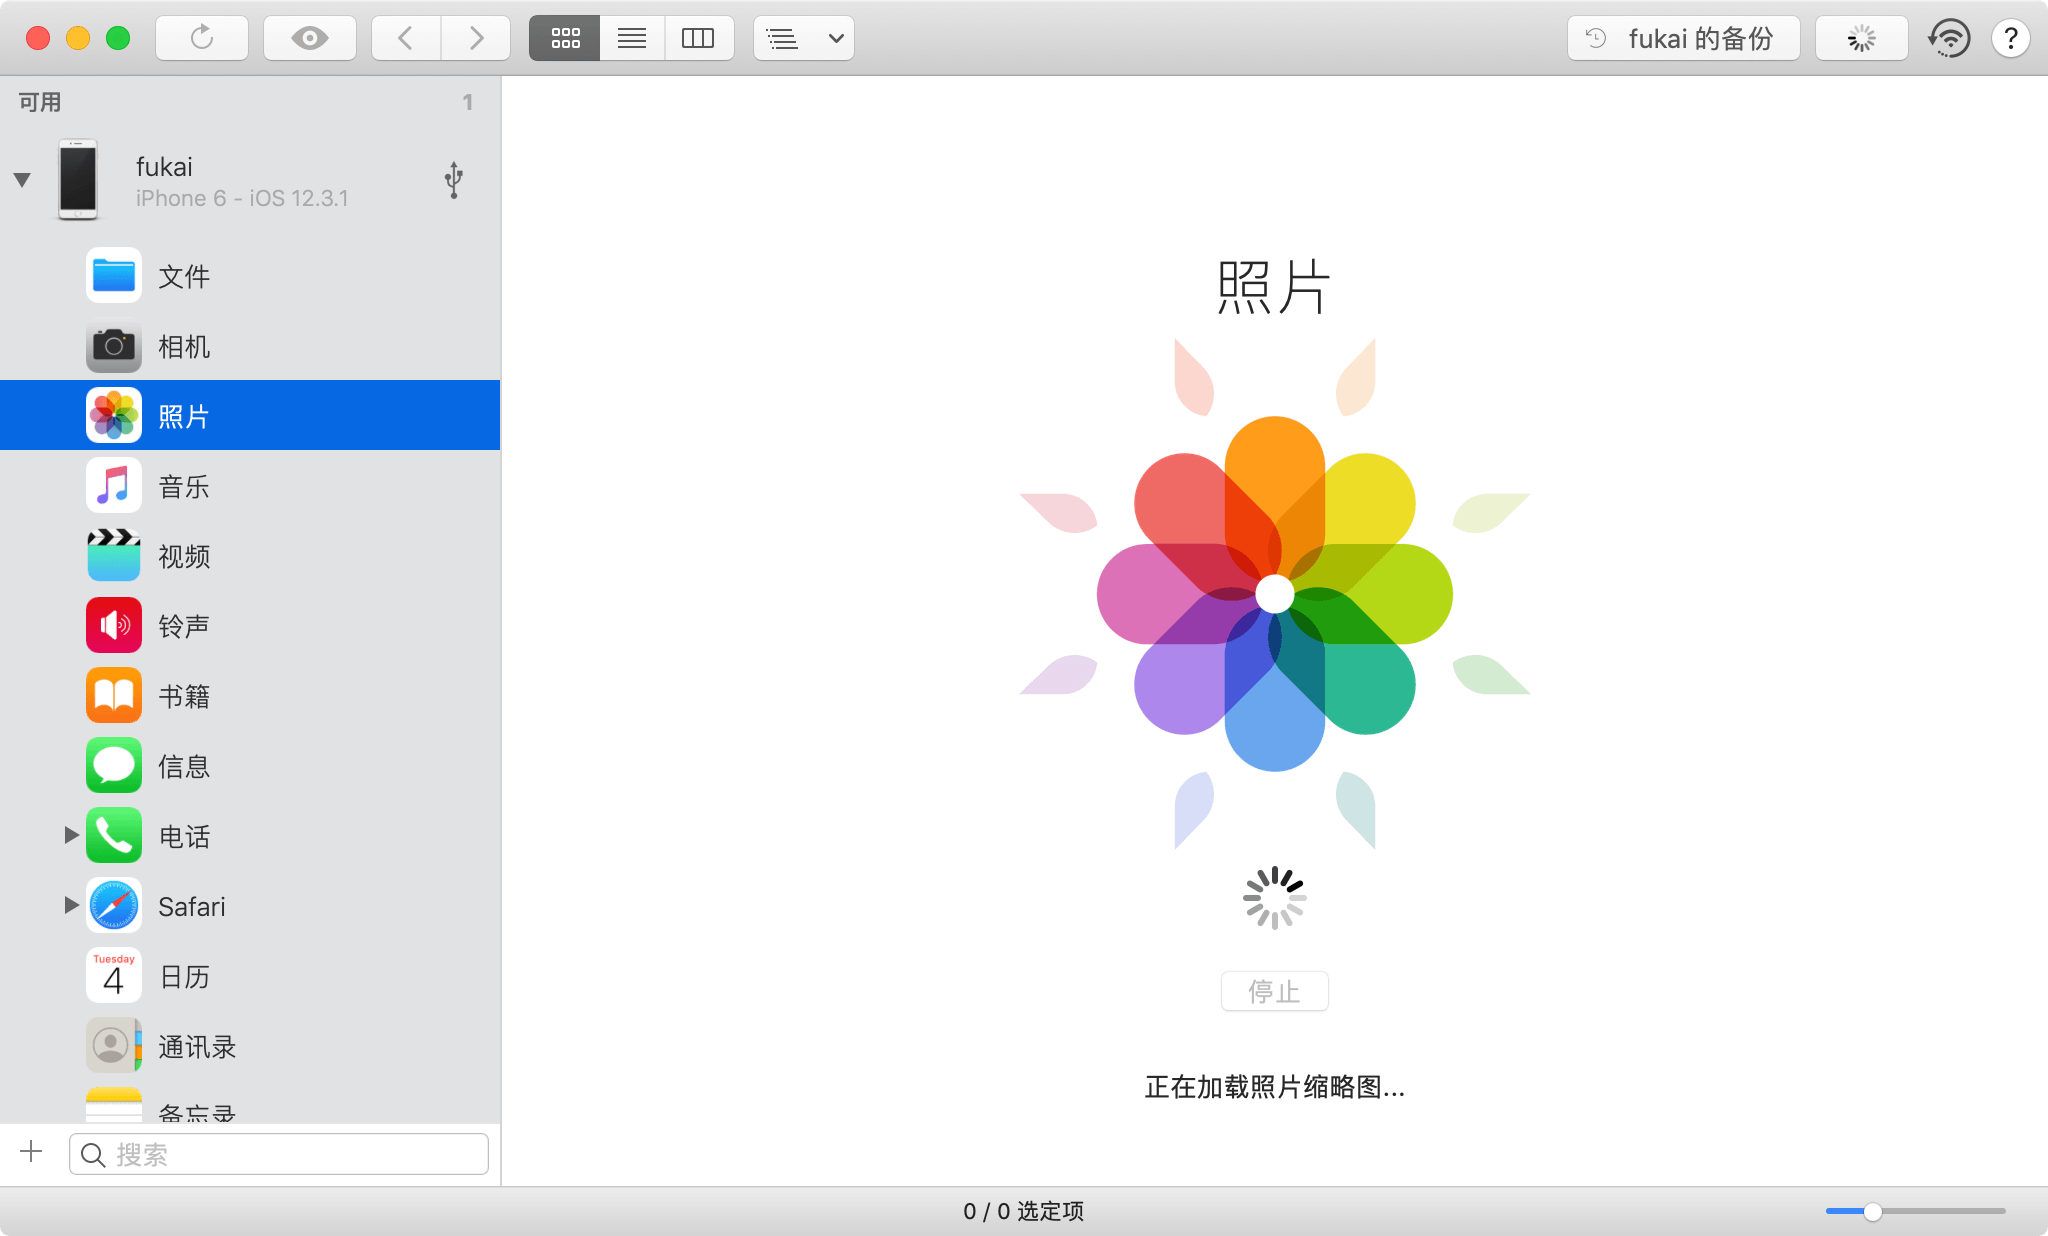Switch to column view
Screen dimensions: 2048x1236
698,38
